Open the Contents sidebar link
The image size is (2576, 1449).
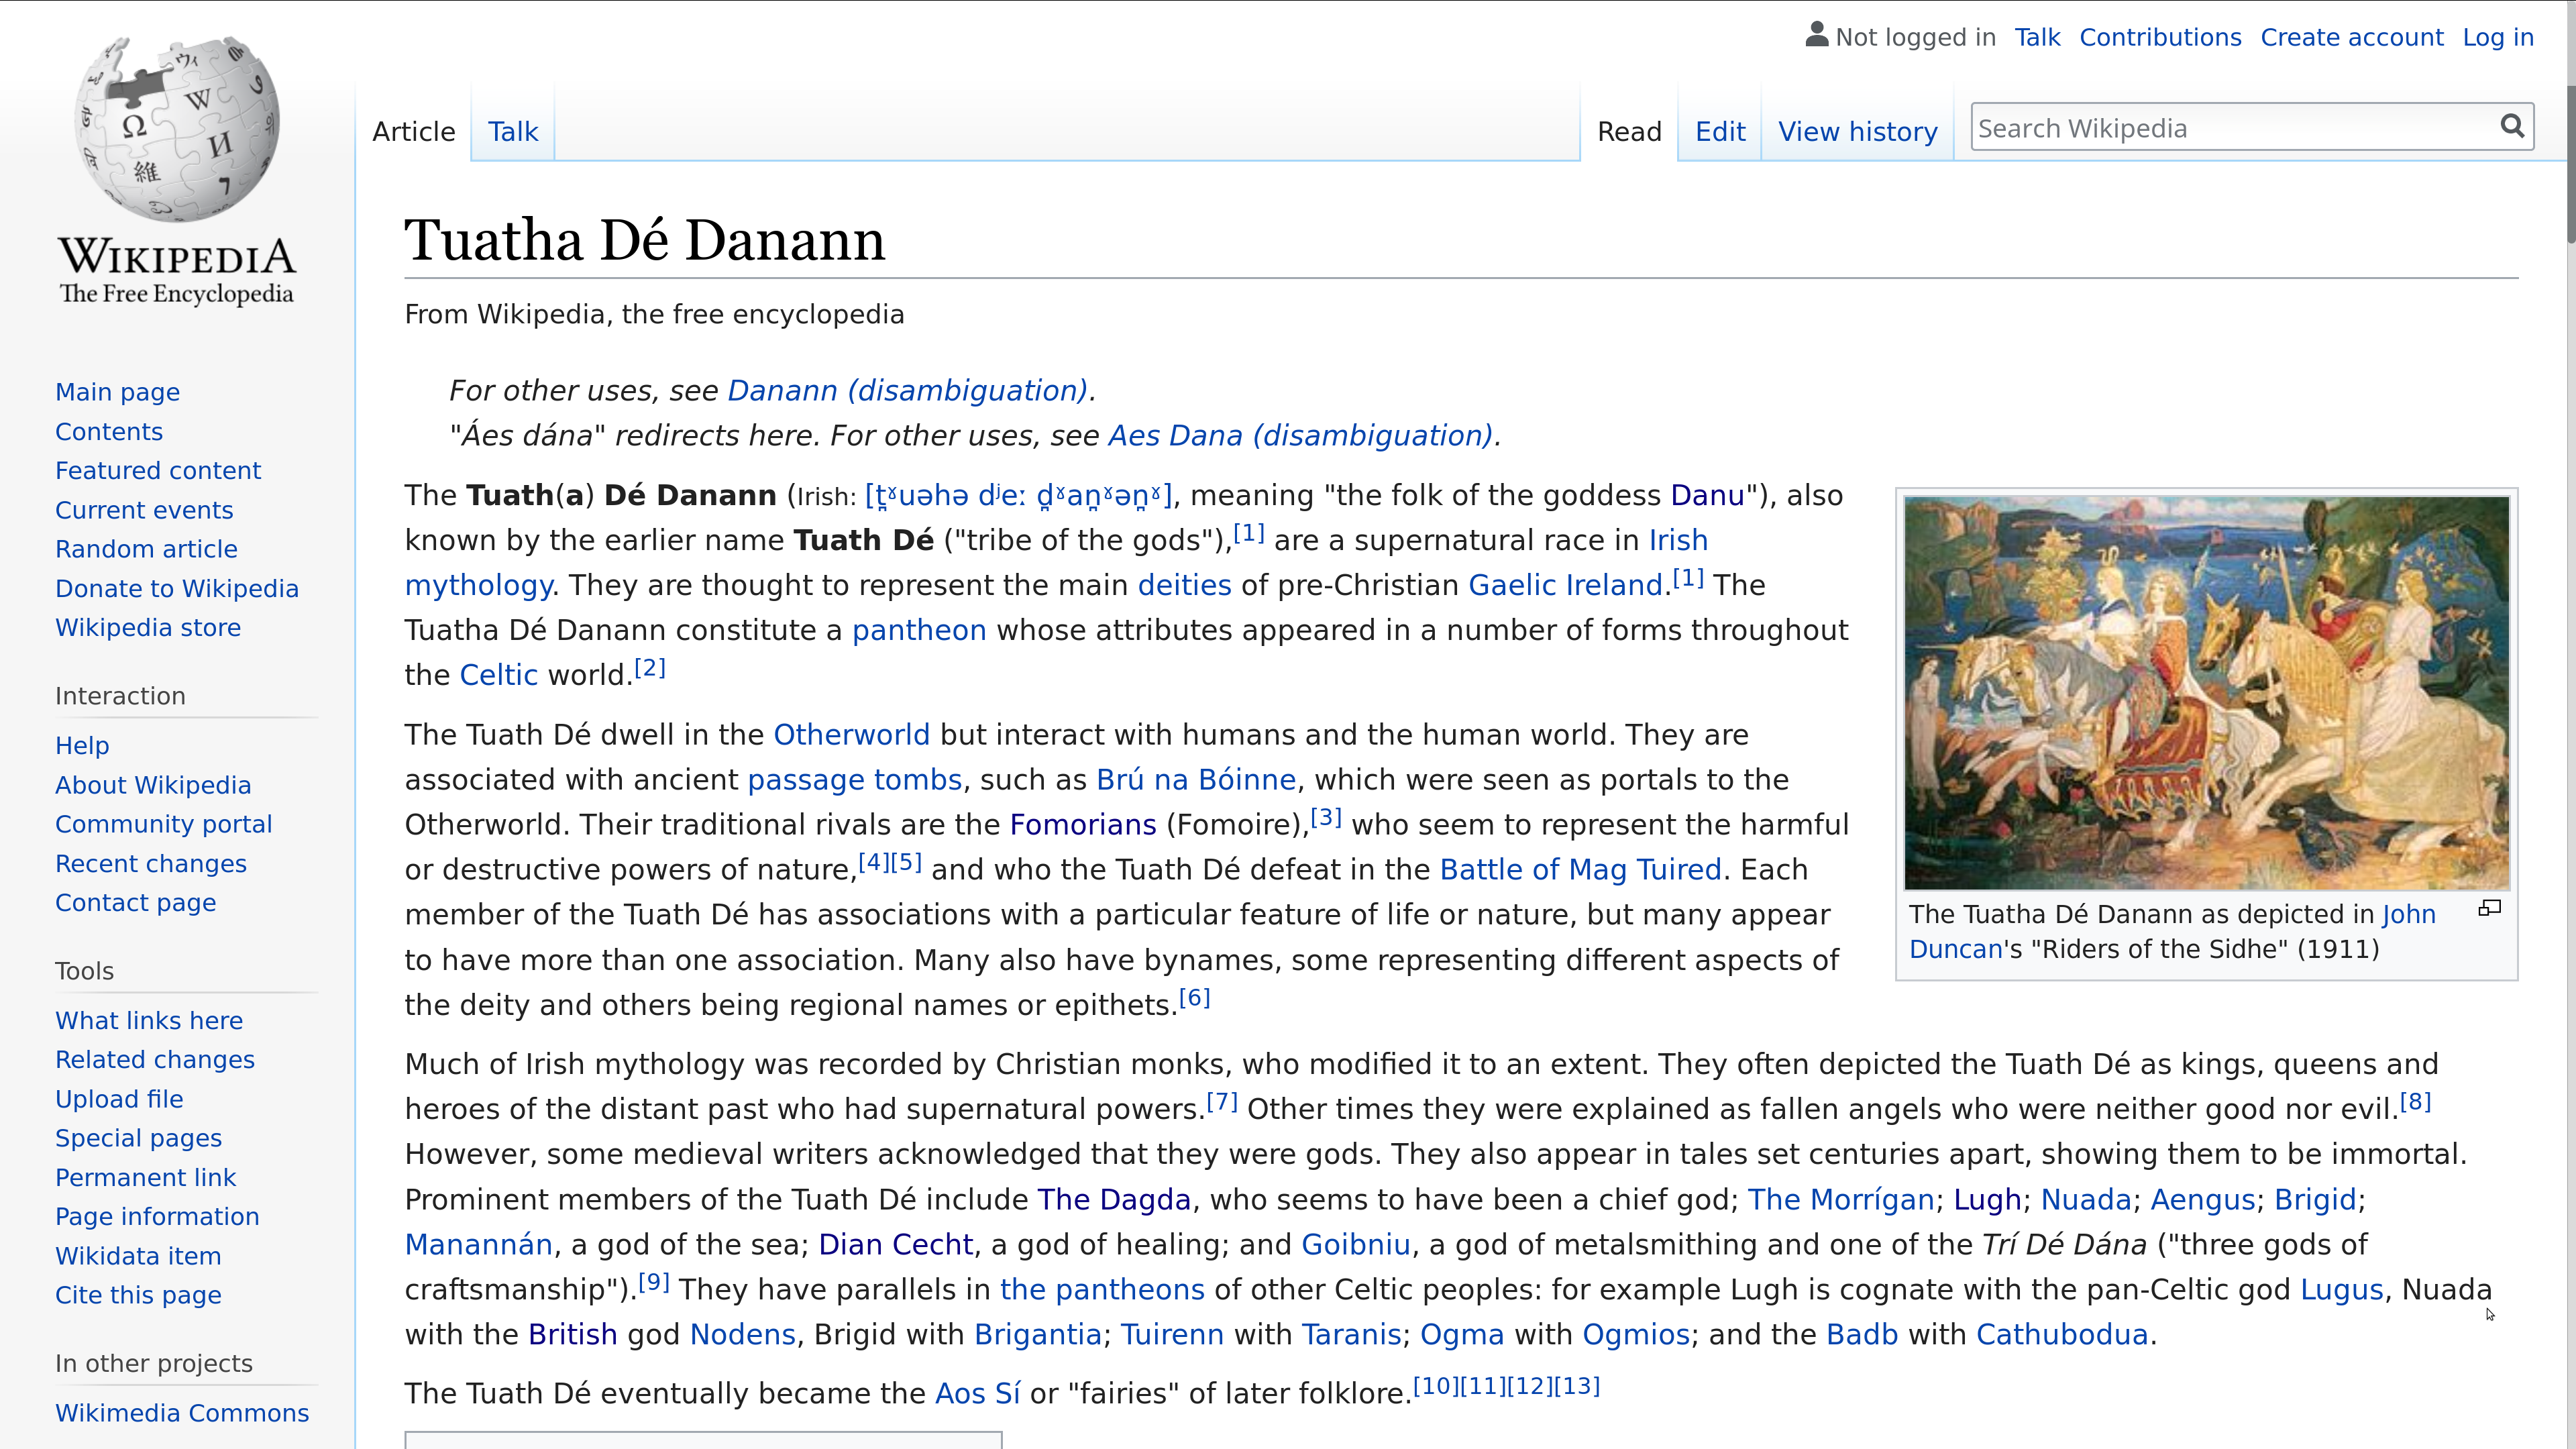pyautogui.click(x=109, y=432)
